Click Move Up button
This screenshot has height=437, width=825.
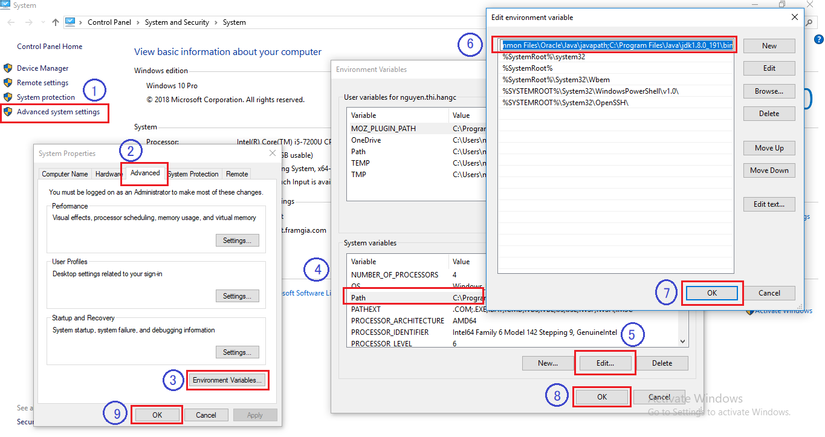(769, 148)
